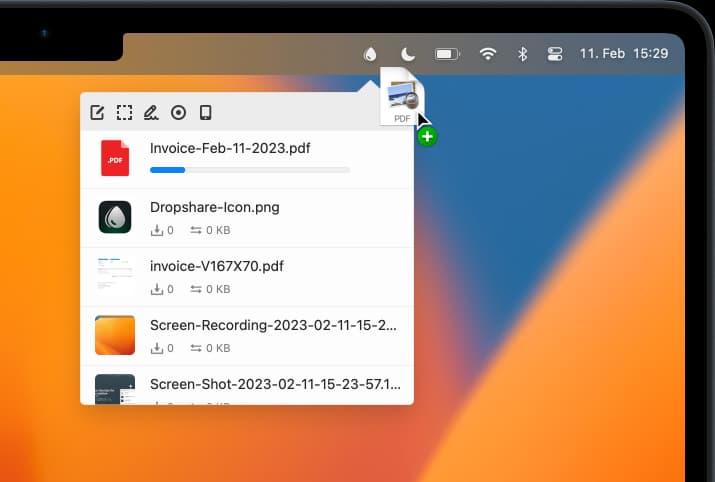
Task: Open the Bluetooth menu
Action: pos(523,54)
